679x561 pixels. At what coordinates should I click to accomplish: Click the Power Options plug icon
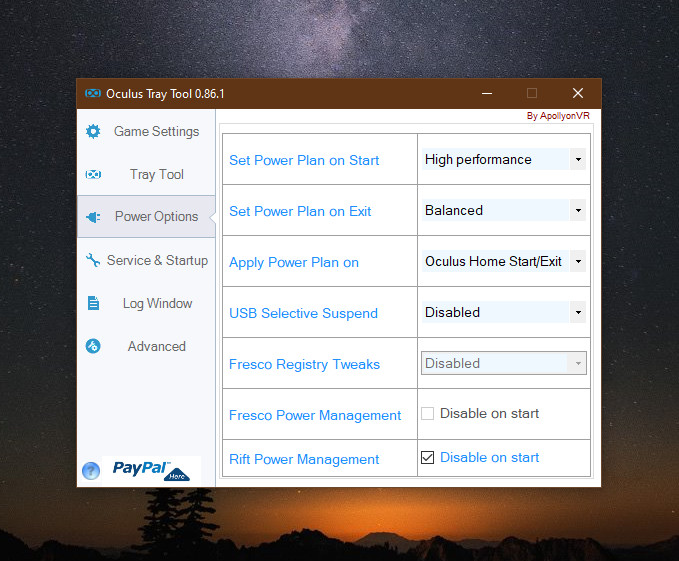click(x=93, y=217)
